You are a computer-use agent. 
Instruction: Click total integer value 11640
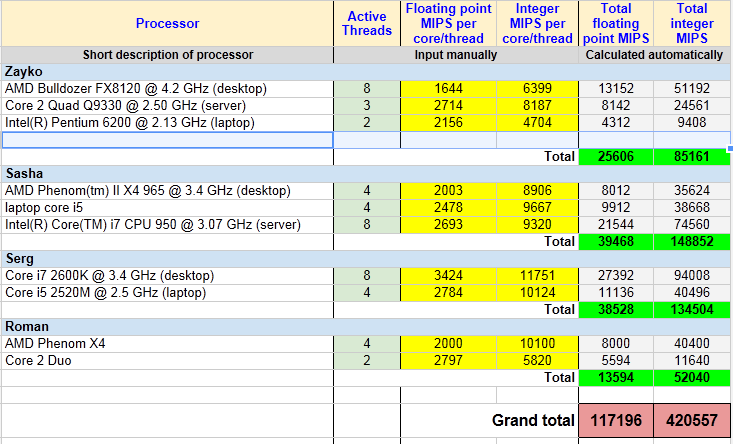point(692,361)
